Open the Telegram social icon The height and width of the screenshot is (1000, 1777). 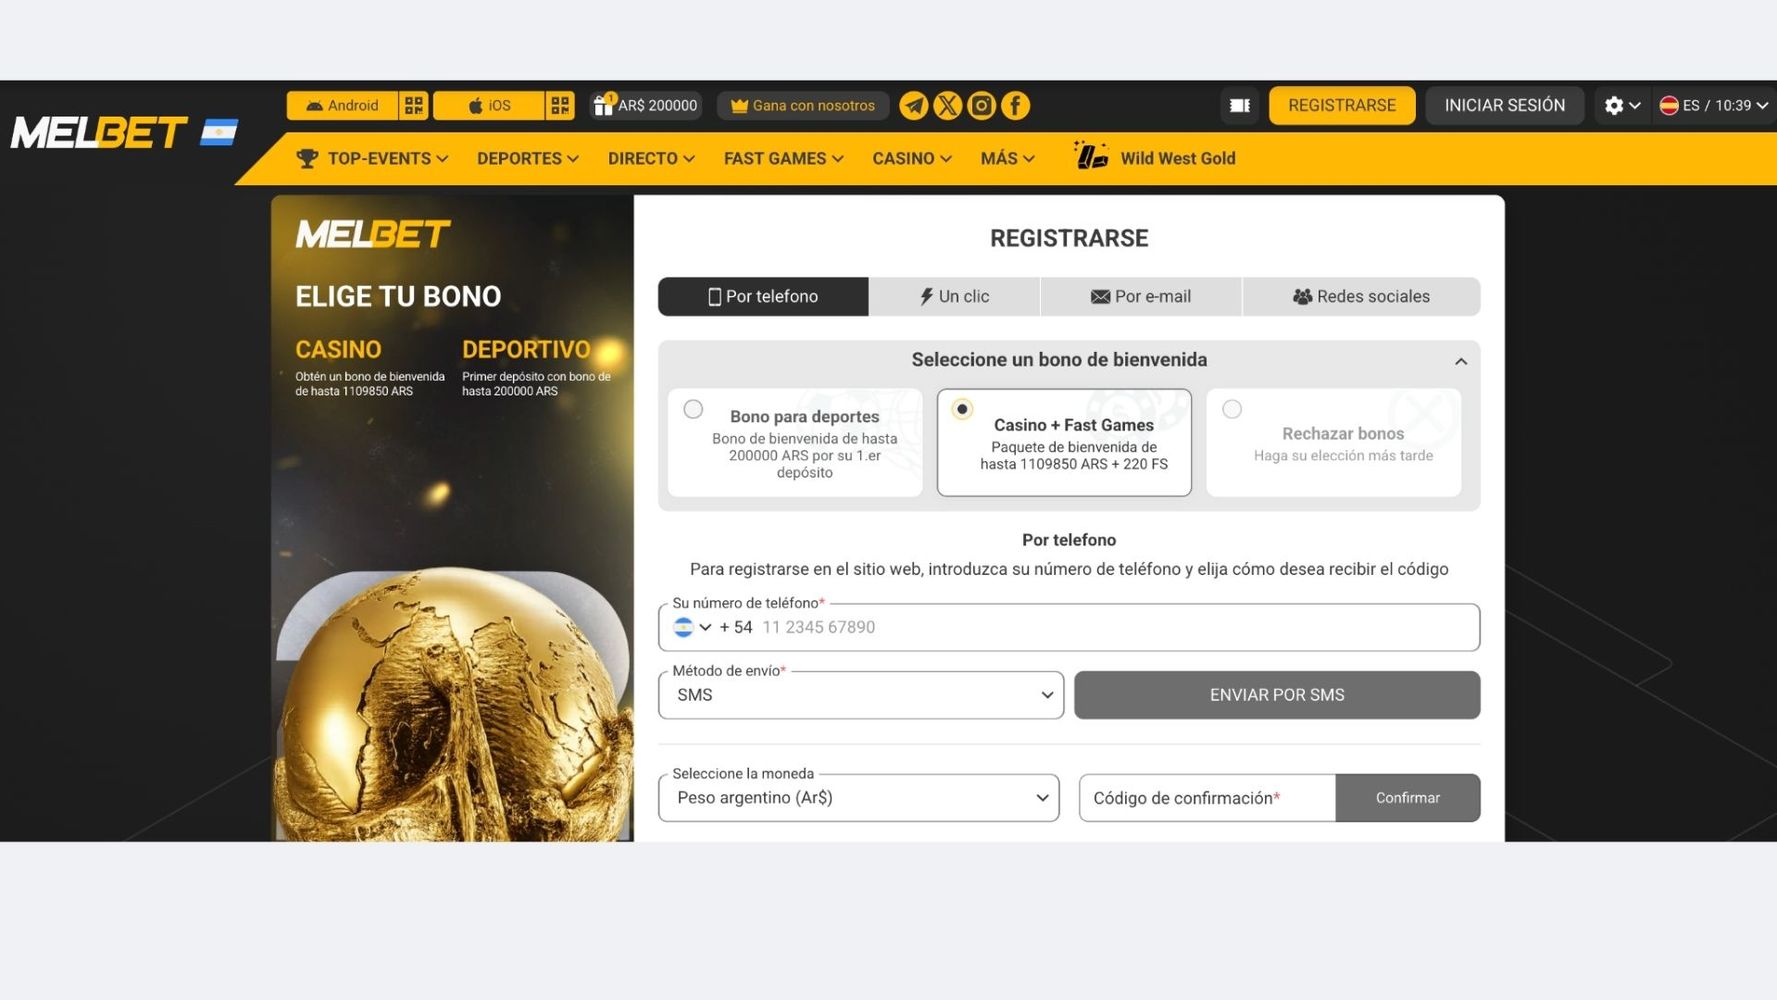coord(913,105)
